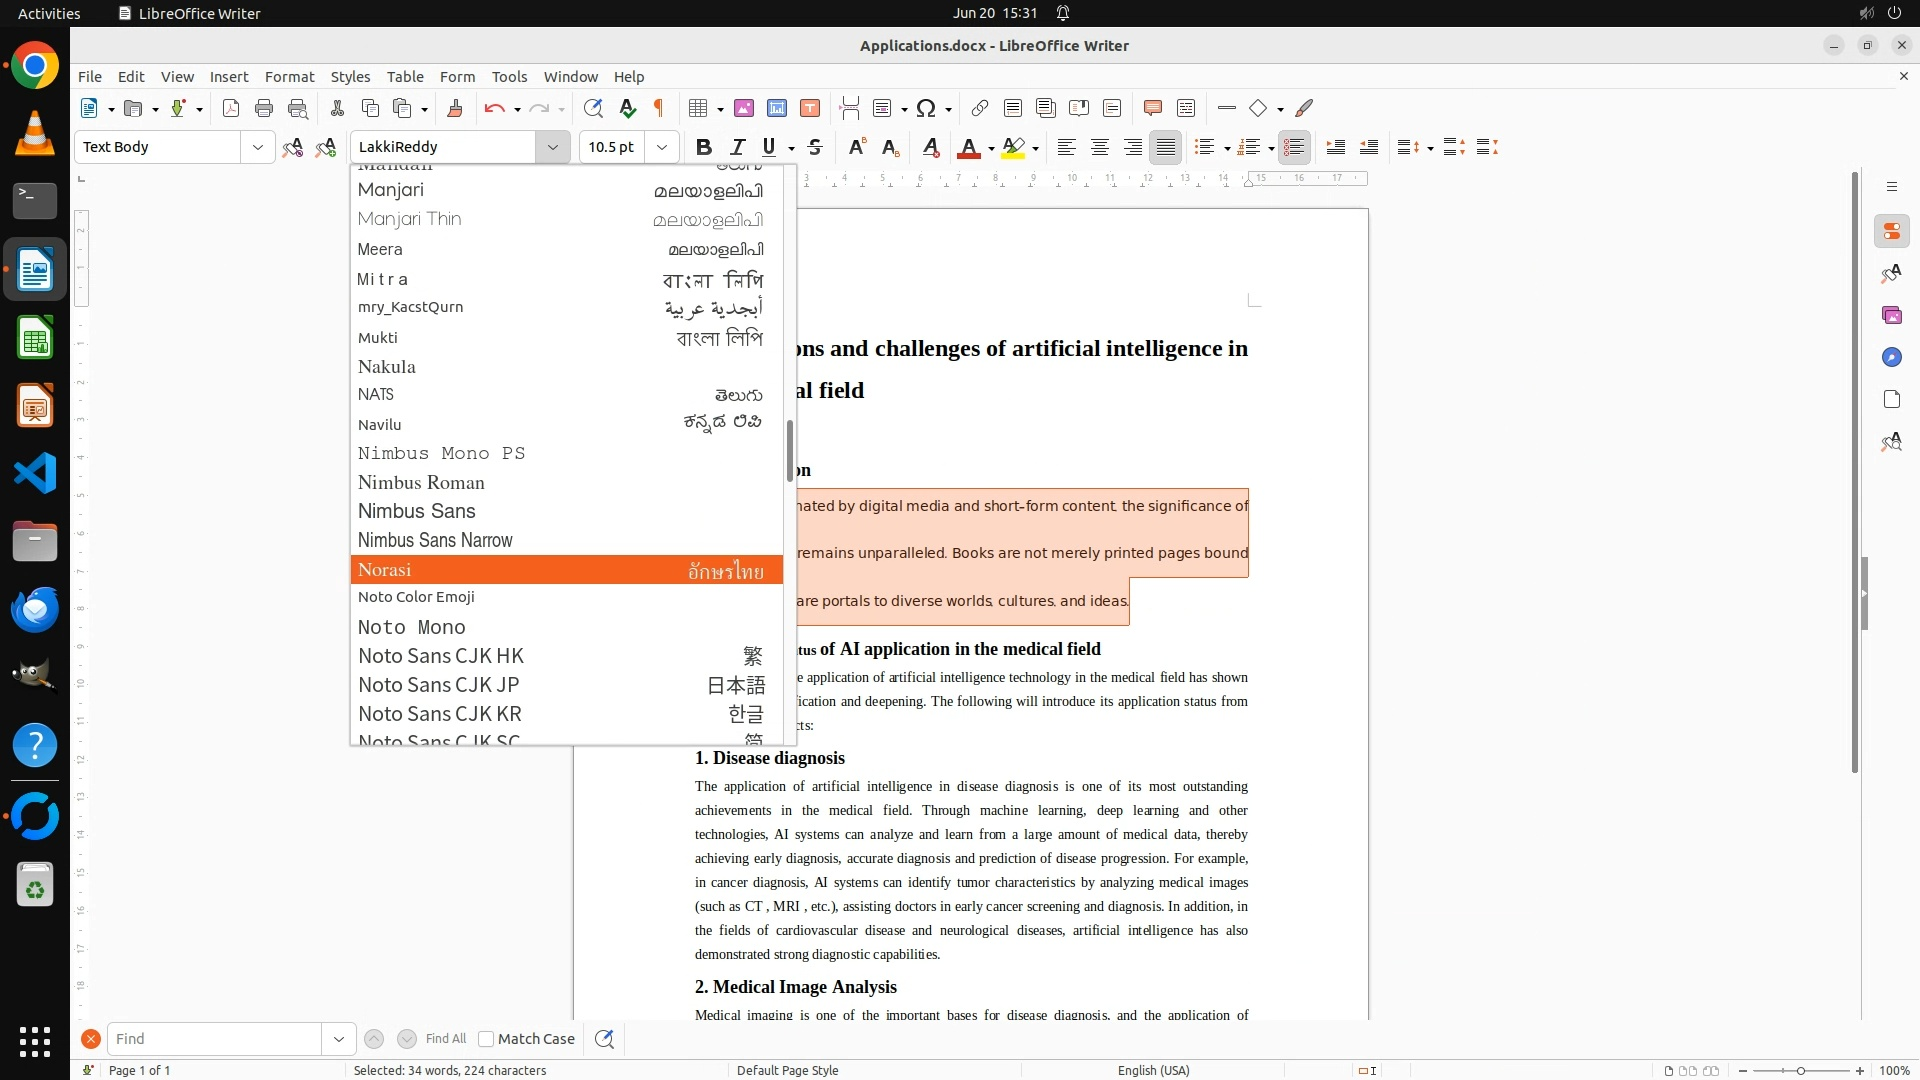1920x1080 pixels.
Task: Enable the Match Case checkbox
Action: tap(487, 1039)
